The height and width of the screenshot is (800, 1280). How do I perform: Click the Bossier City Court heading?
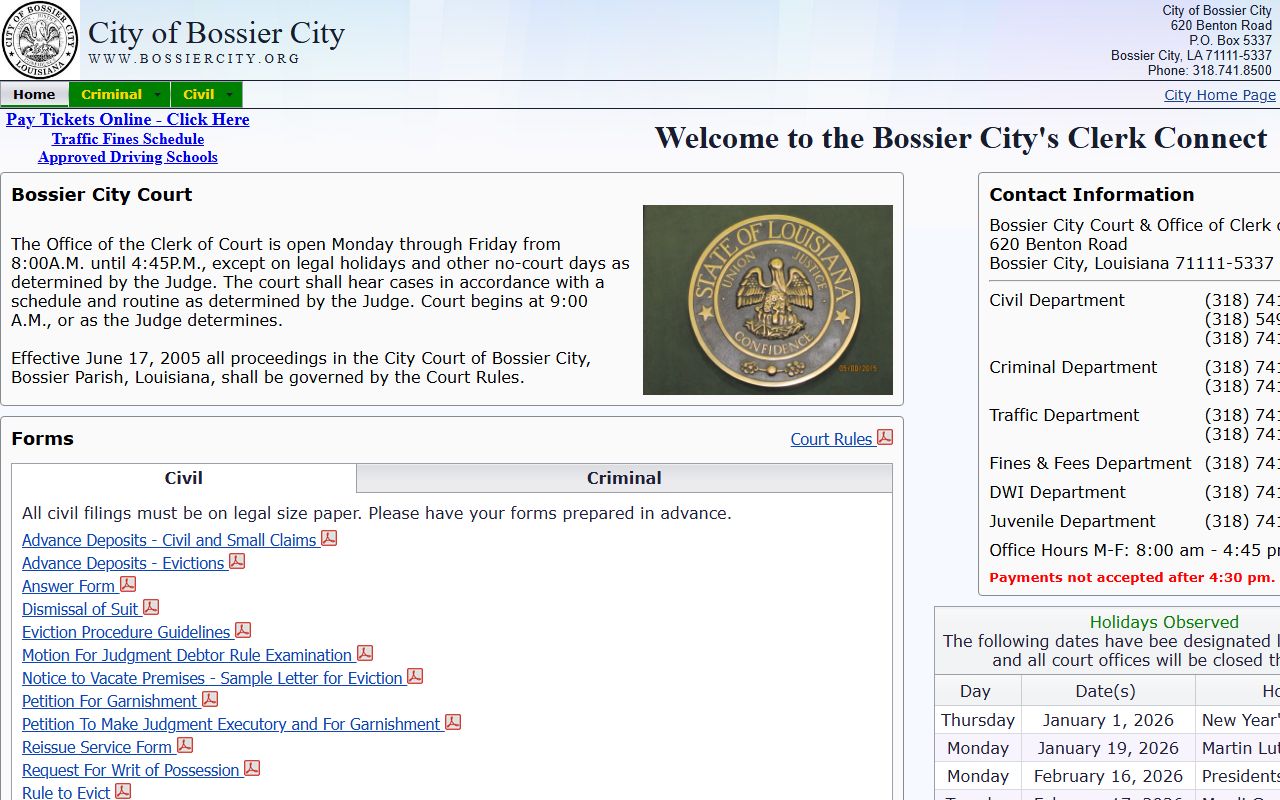pyautogui.click(x=102, y=195)
